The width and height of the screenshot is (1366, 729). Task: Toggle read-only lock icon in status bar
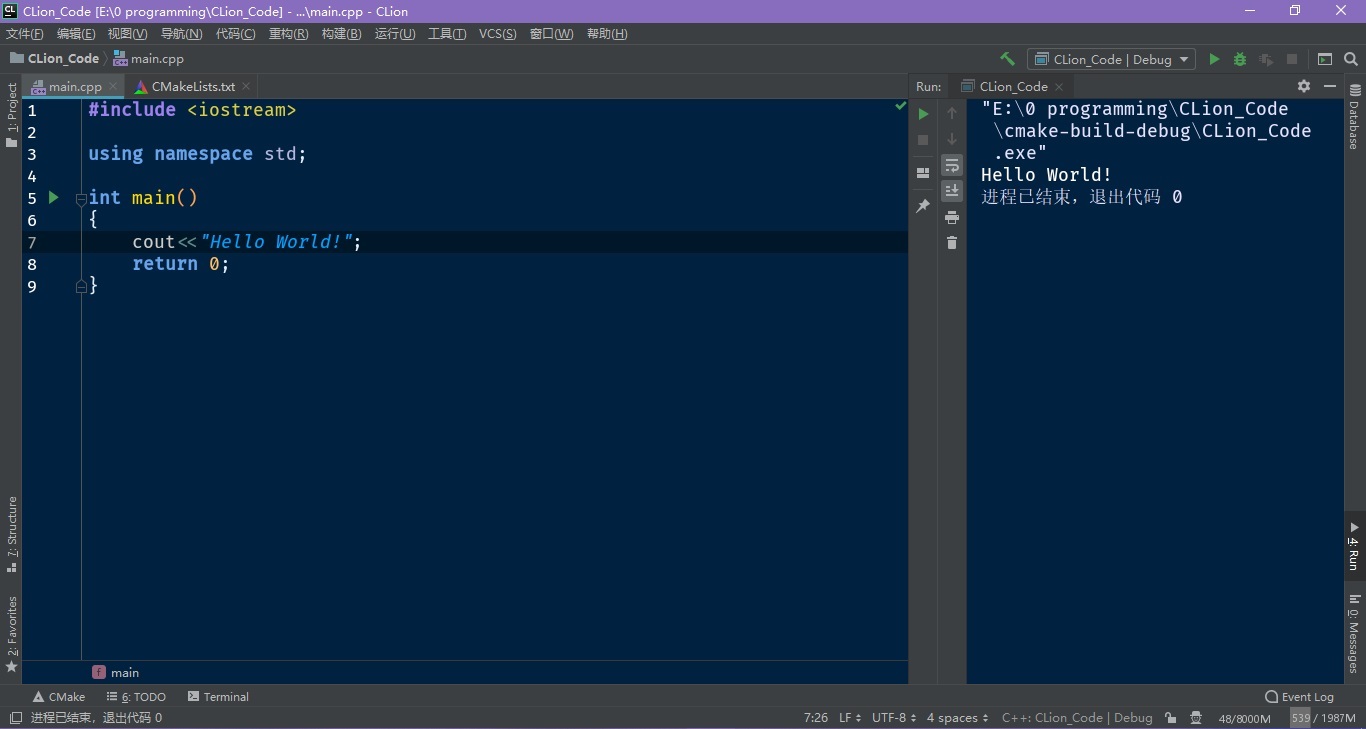coord(1170,718)
